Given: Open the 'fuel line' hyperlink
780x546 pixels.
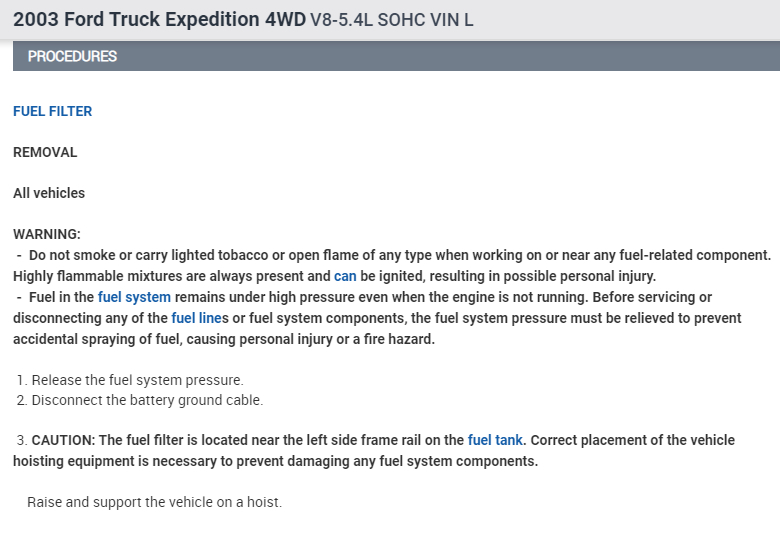Looking at the screenshot, I should click(x=196, y=318).
